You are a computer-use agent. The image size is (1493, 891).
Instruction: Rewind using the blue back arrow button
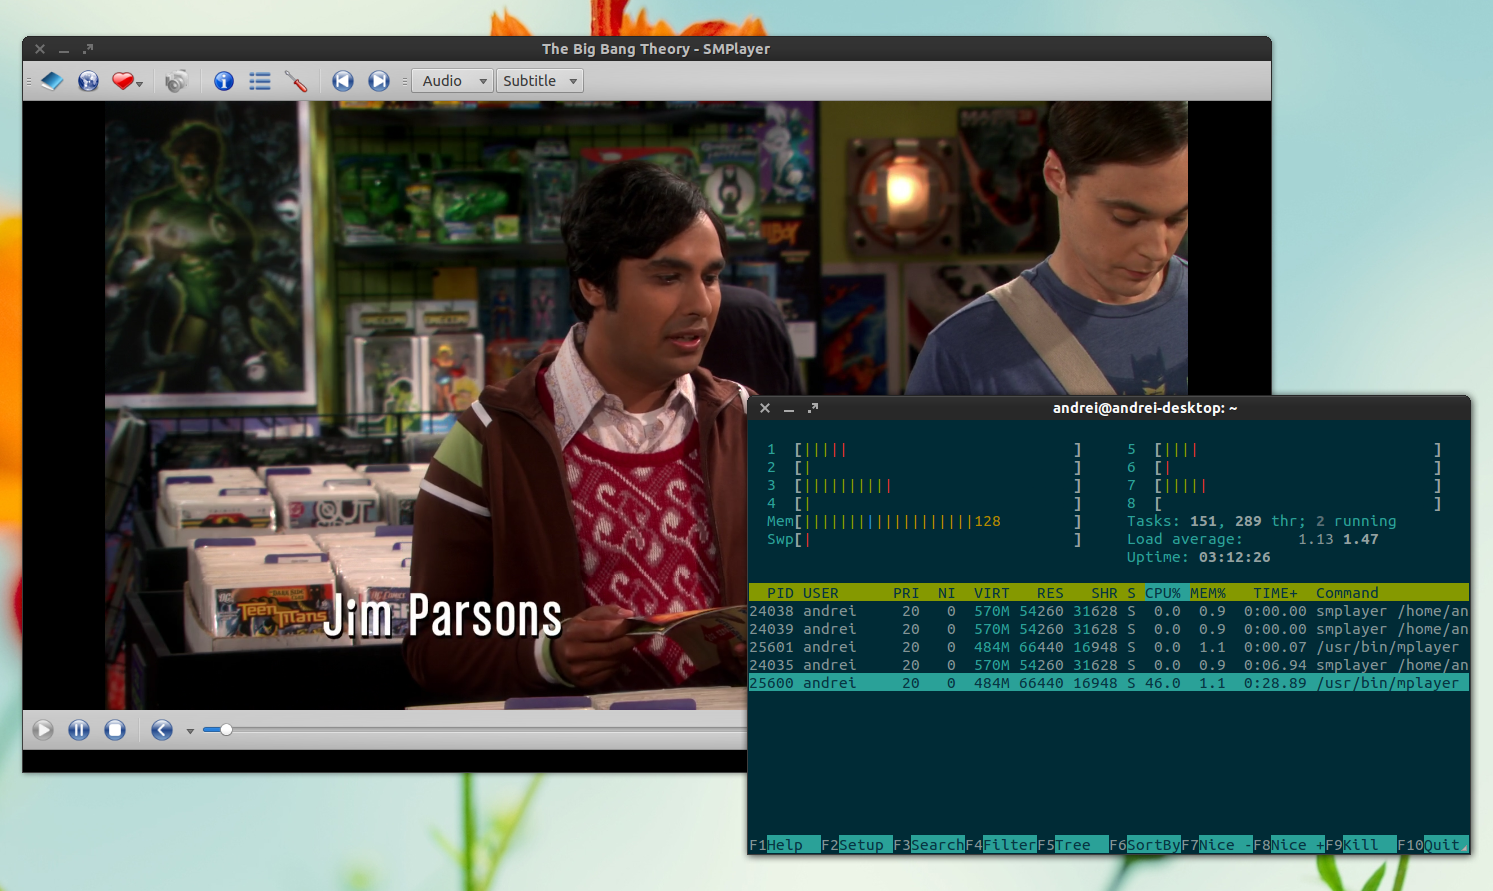[x=162, y=730]
